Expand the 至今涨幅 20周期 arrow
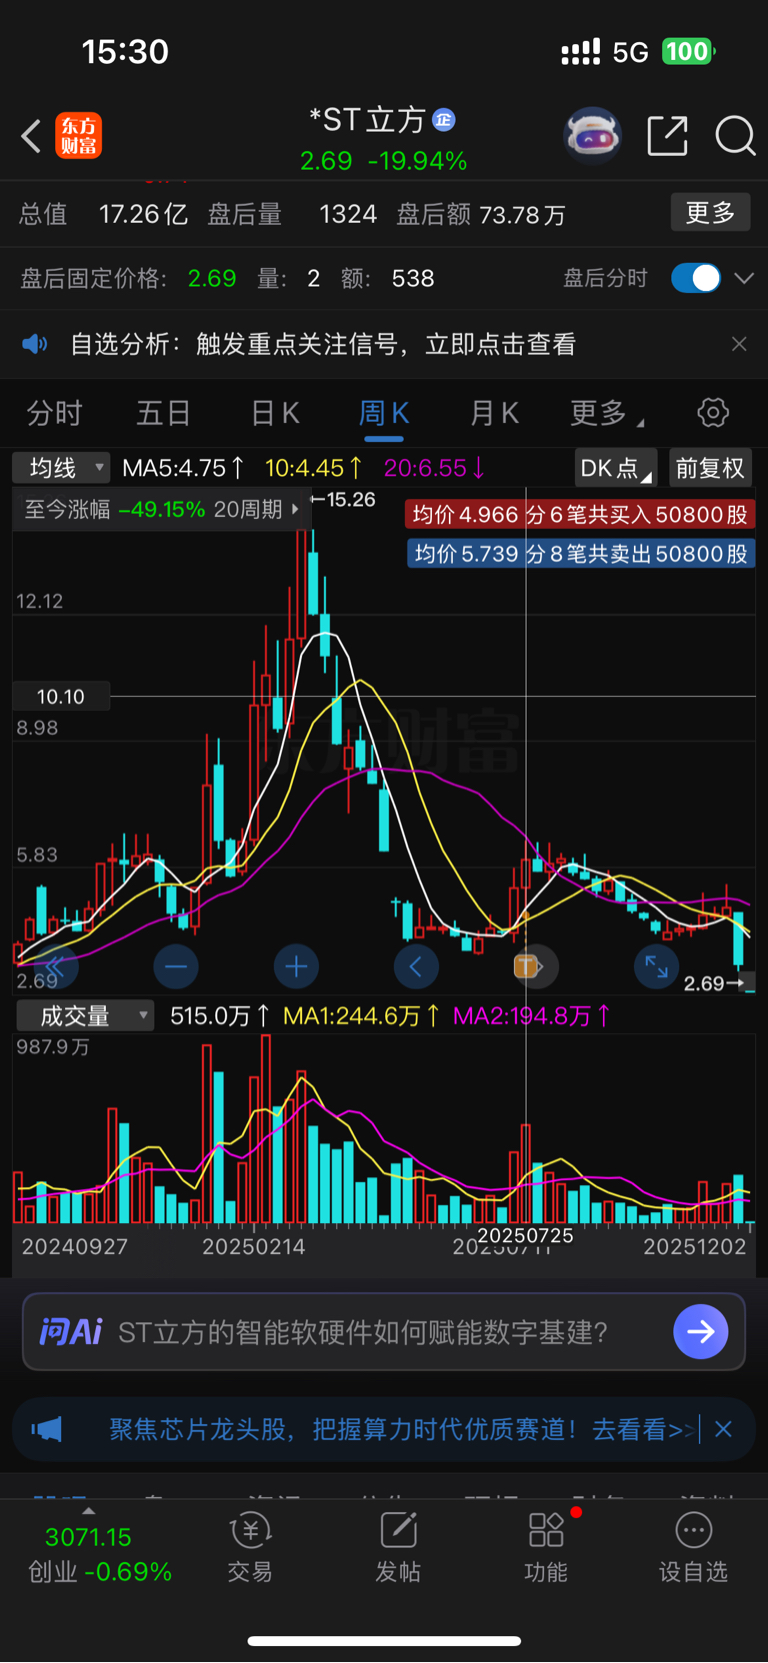This screenshot has height=1663, width=768. pyautogui.click(x=295, y=509)
